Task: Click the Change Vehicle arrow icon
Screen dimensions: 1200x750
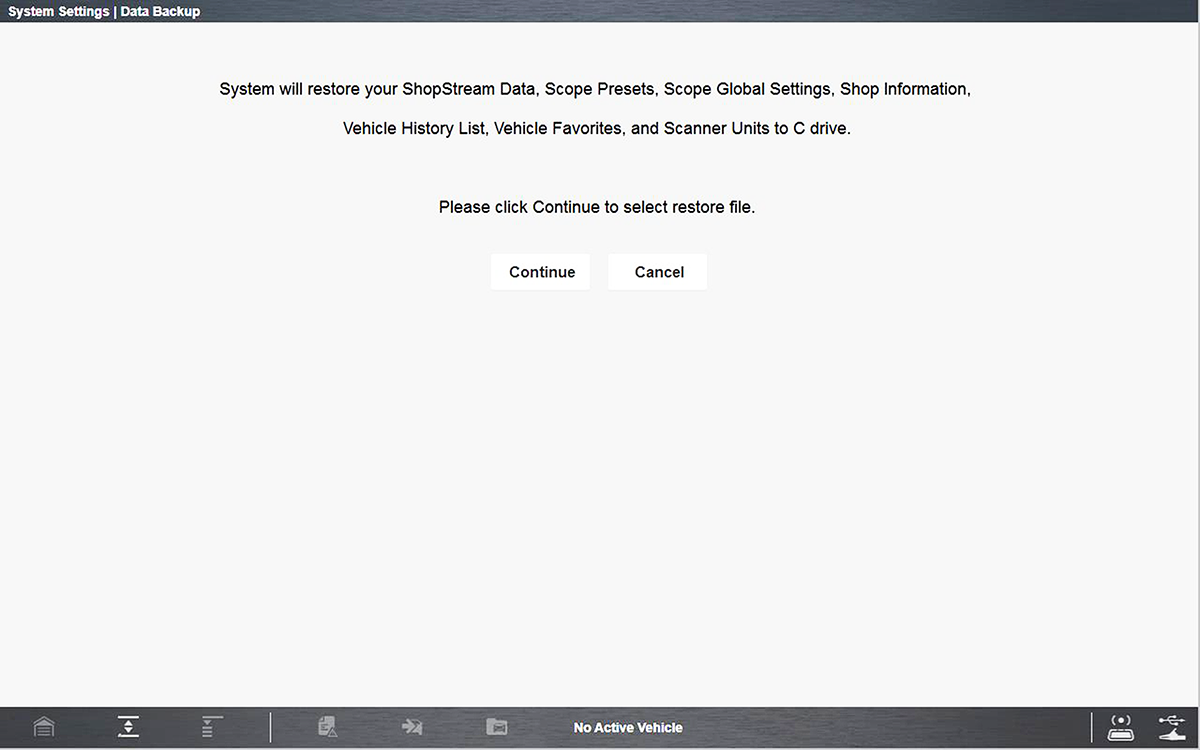Action: pyautogui.click(x=411, y=727)
